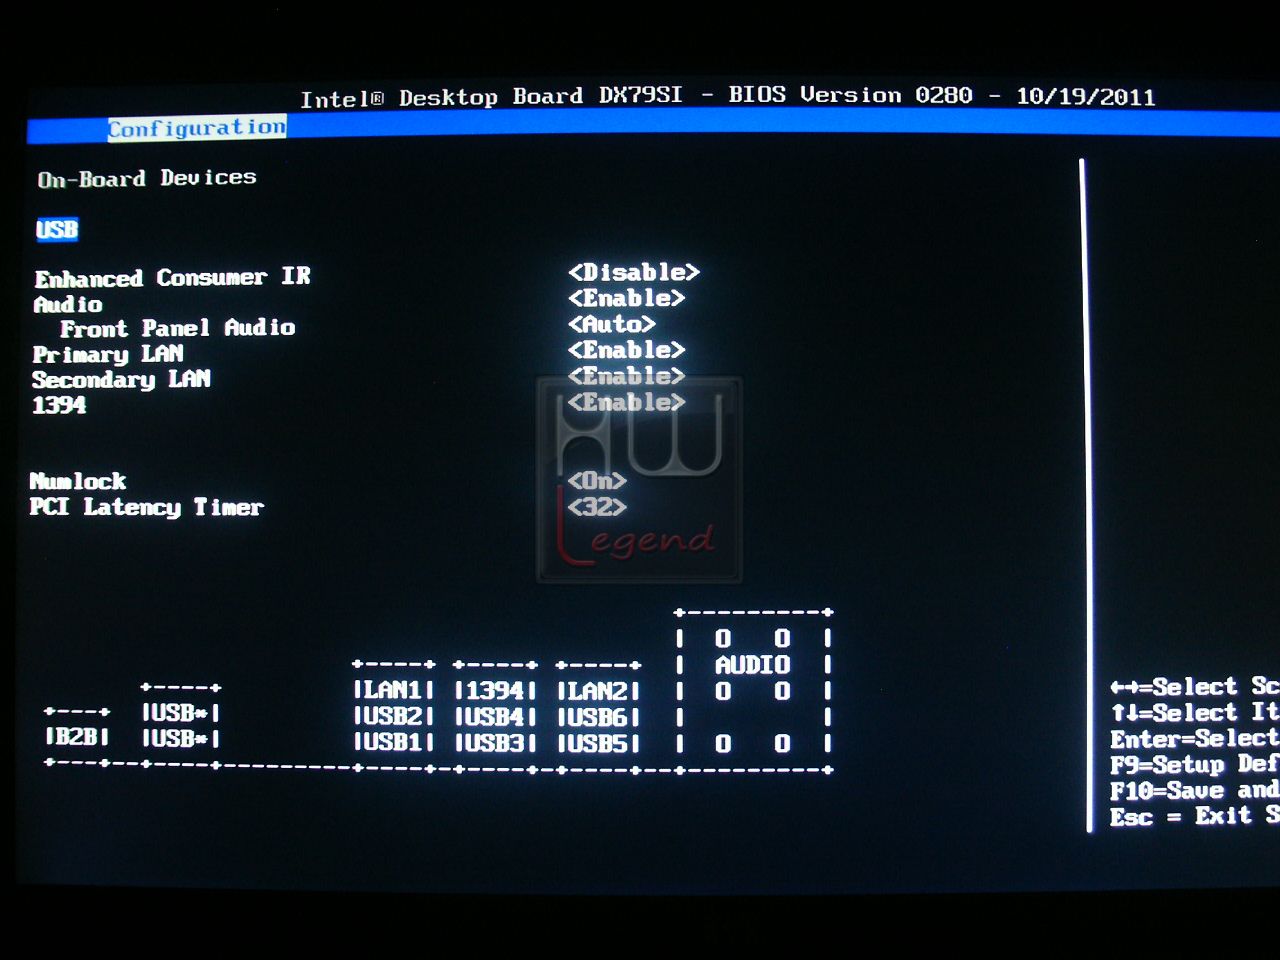Click the USB5 port in diagram

(598, 743)
